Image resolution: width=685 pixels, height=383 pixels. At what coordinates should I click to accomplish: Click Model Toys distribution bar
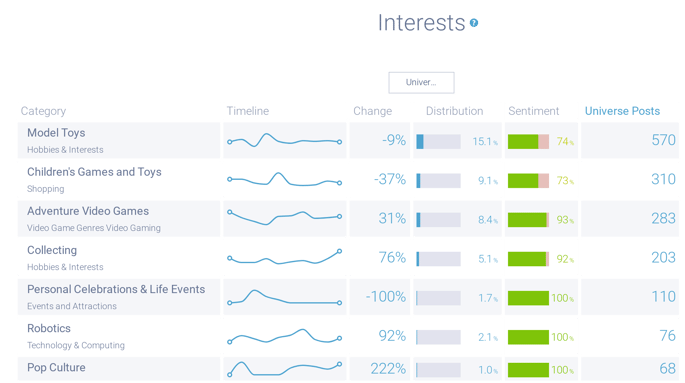coord(438,141)
